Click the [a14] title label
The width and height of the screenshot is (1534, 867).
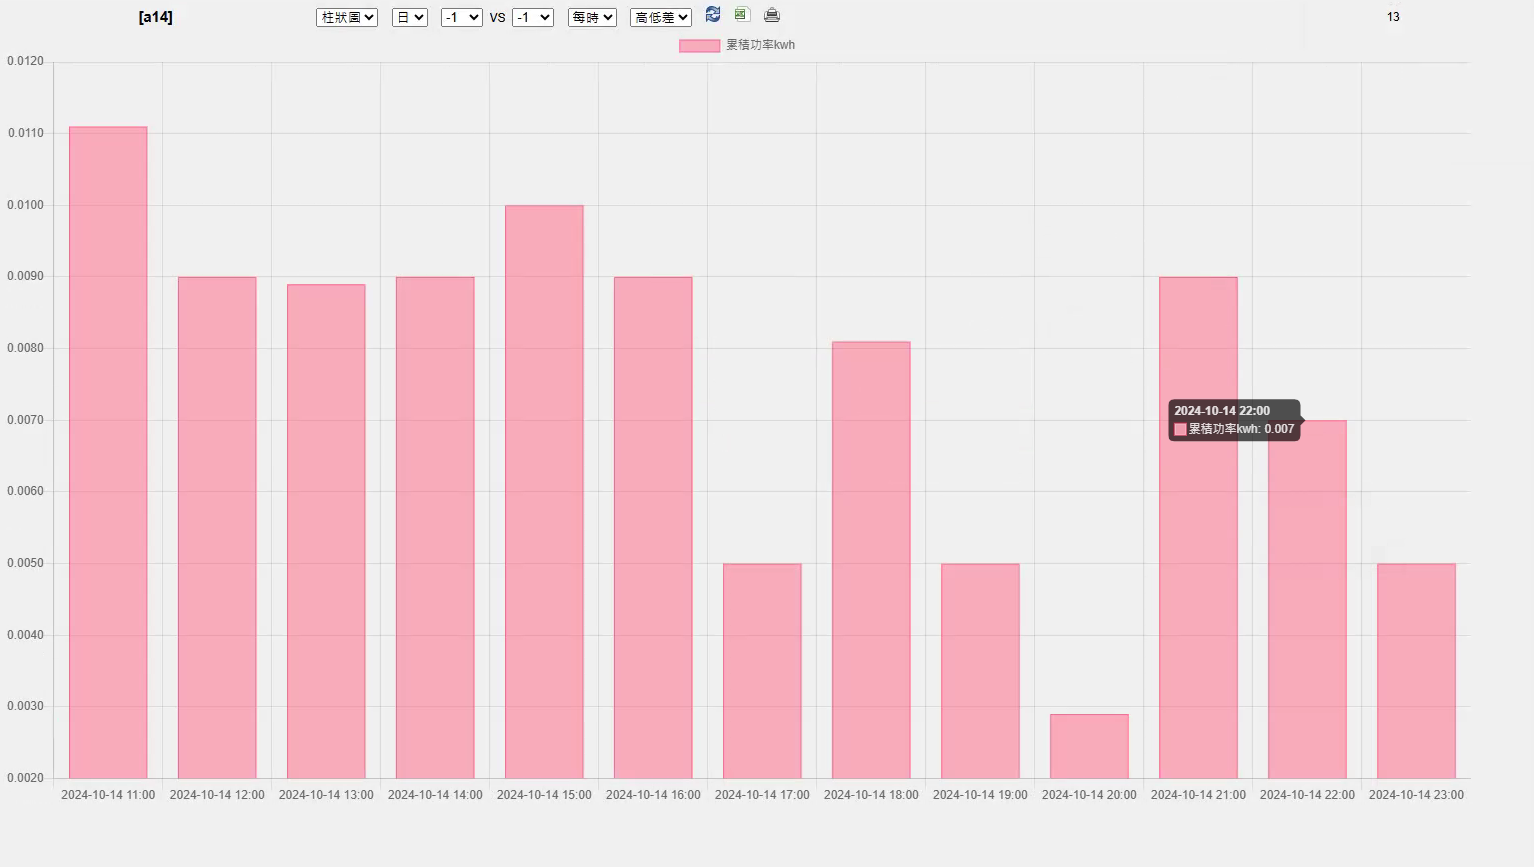pos(155,17)
